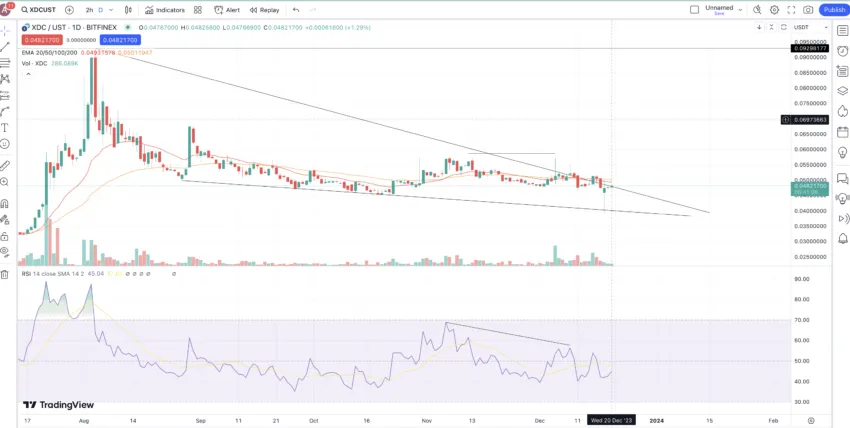Open the Hotlists flame icon
Screen dimensions: 850x428
click(x=842, y=111)
